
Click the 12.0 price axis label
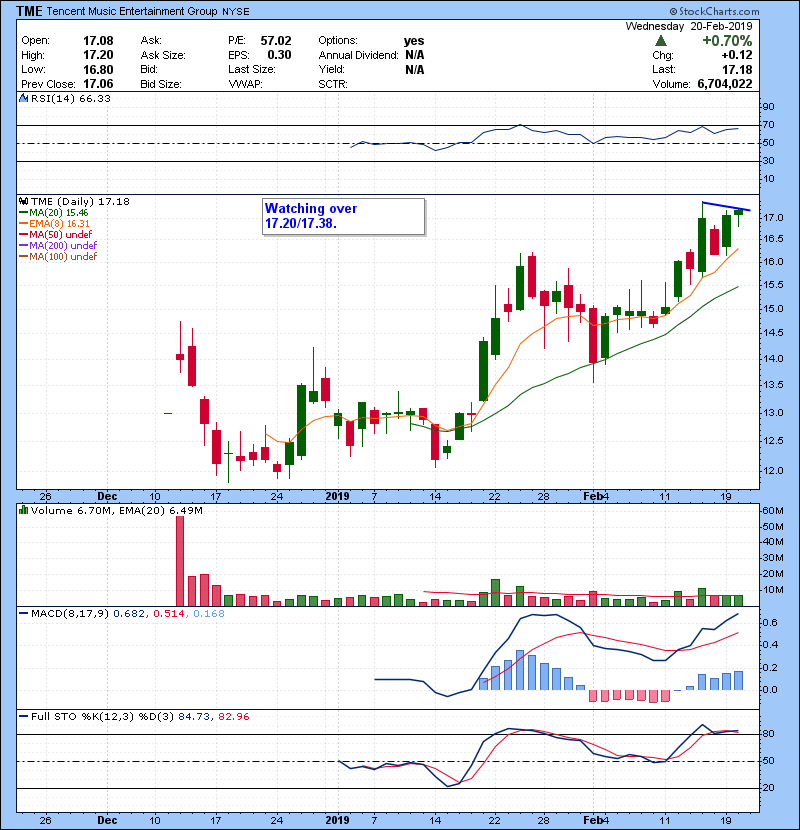[x=773, y=471]
